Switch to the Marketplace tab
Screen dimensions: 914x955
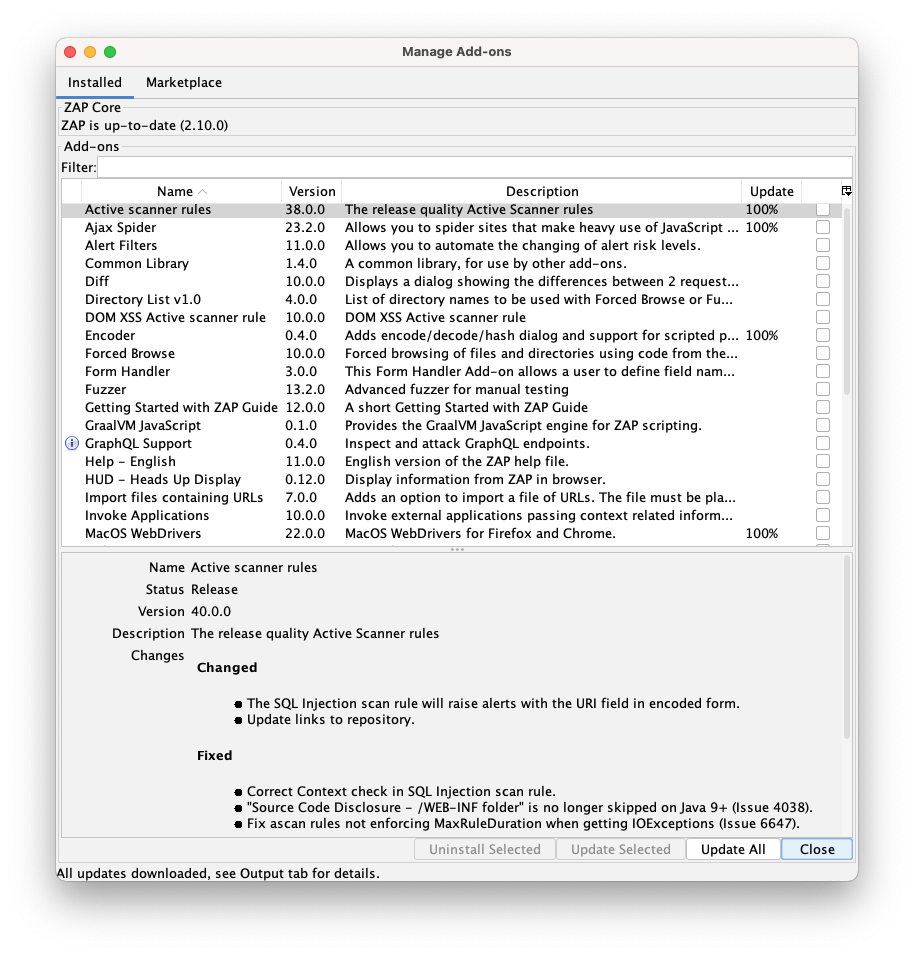183,82
